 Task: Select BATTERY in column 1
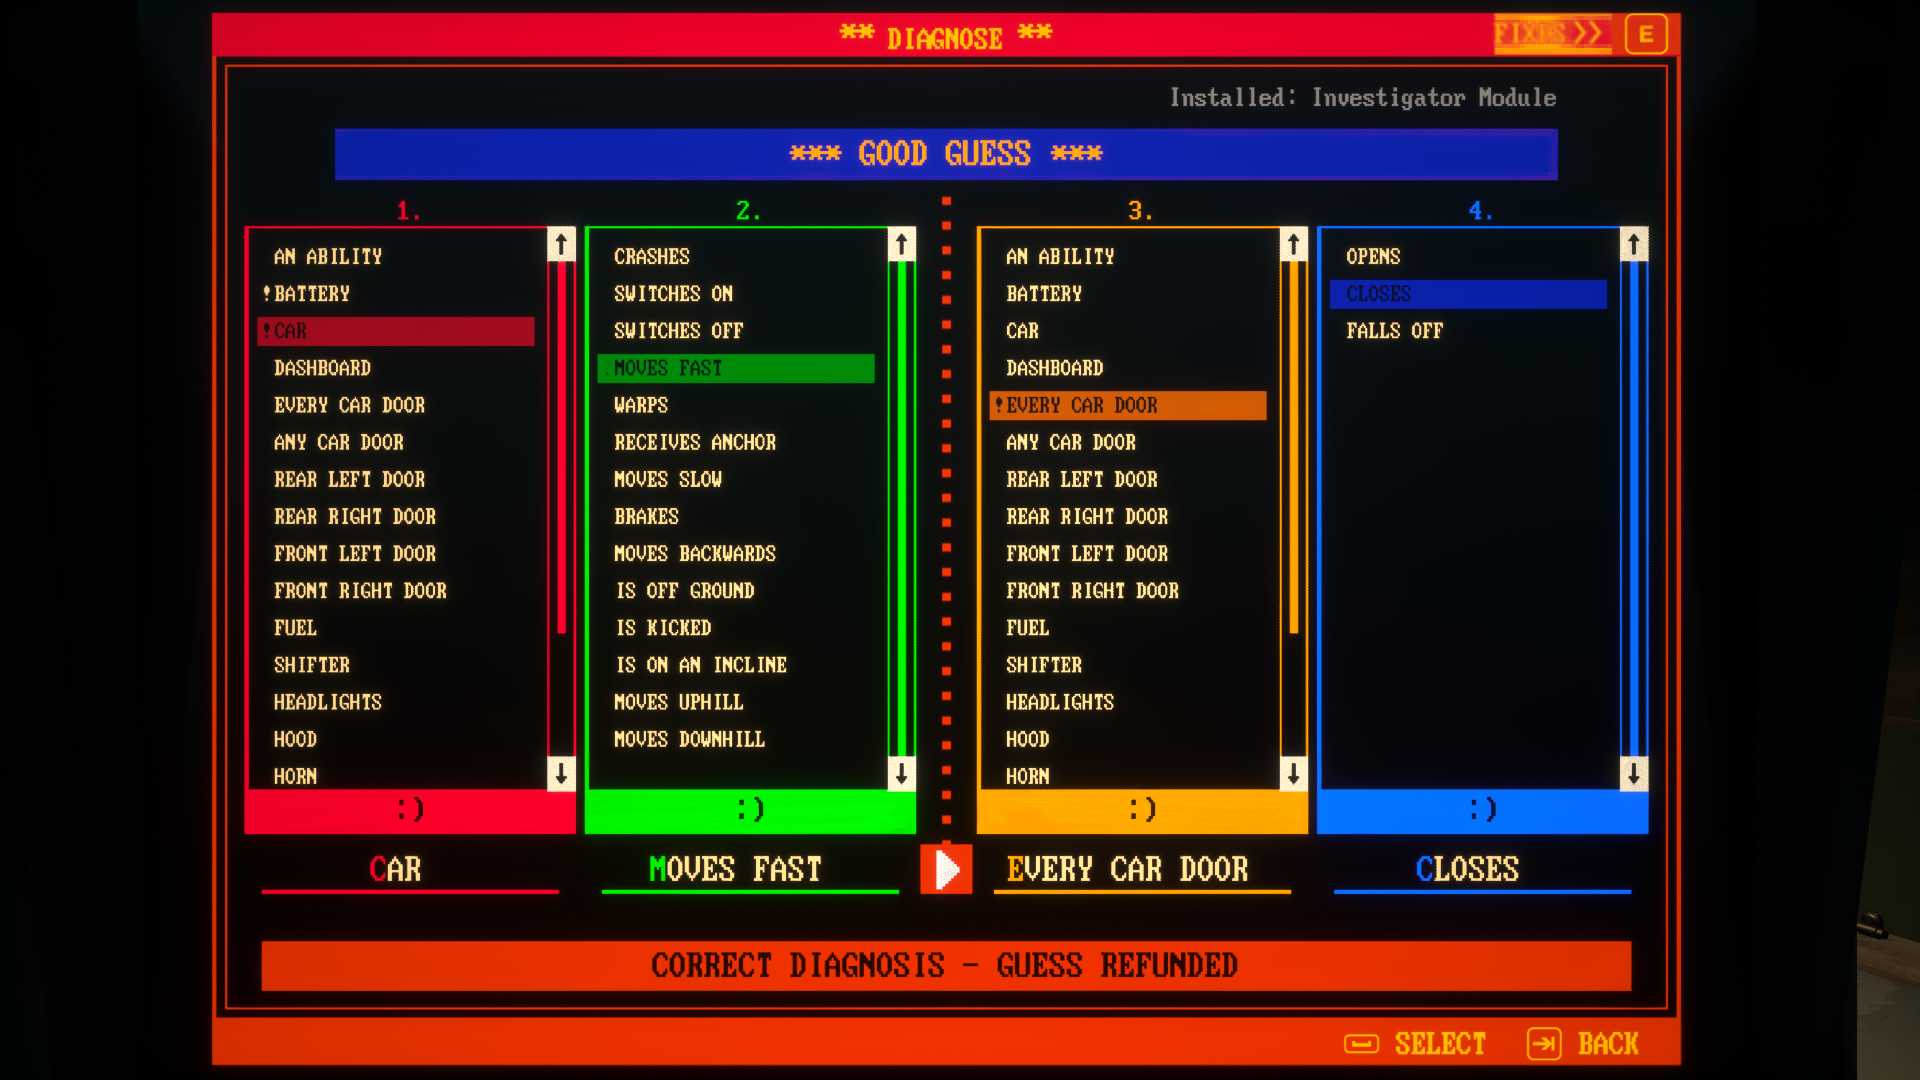point(312,294)
